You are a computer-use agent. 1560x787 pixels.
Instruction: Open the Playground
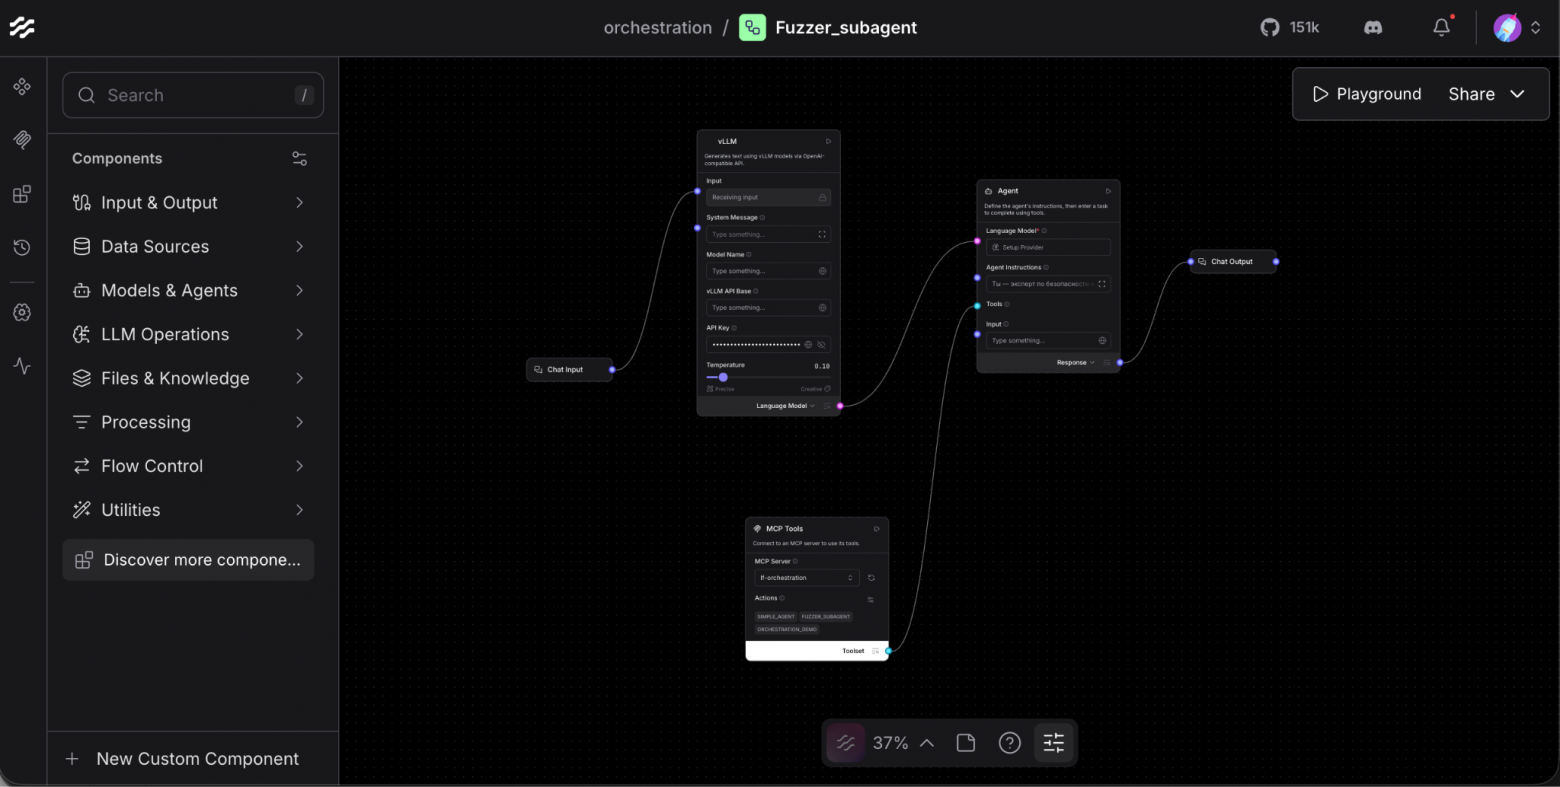coord(1366,94)
